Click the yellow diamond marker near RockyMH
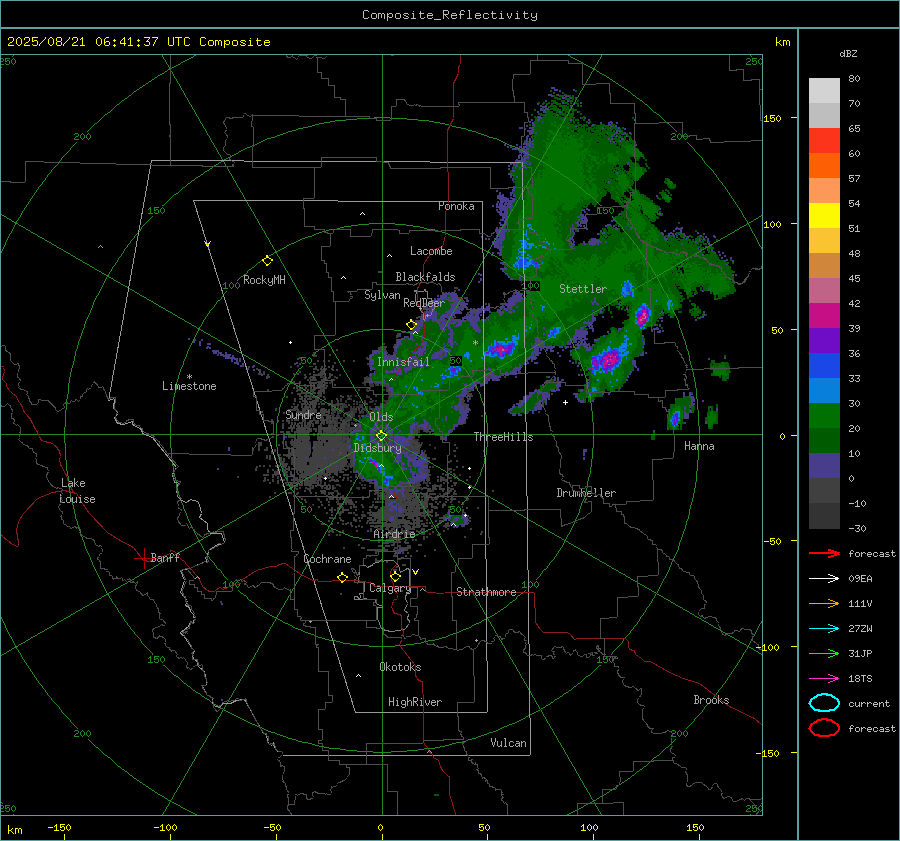Viewport: 900px width, 841px height. [267, 261]
